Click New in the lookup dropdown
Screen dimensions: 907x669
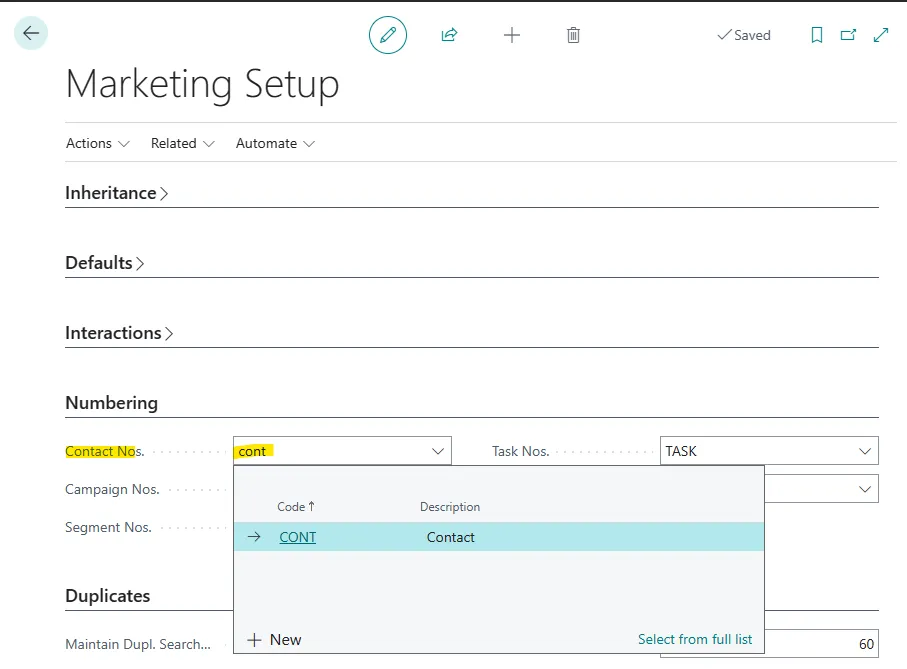click(274, 640)
